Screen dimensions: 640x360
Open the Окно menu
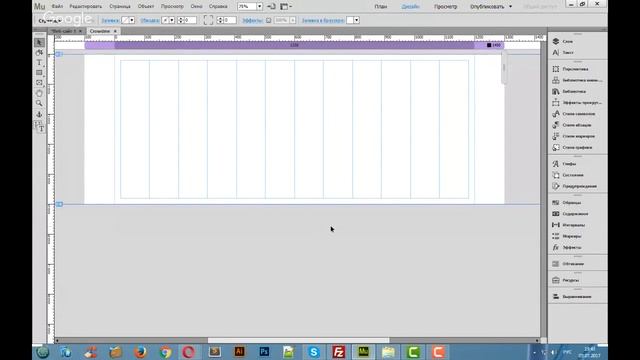click(x=196, y=7)
